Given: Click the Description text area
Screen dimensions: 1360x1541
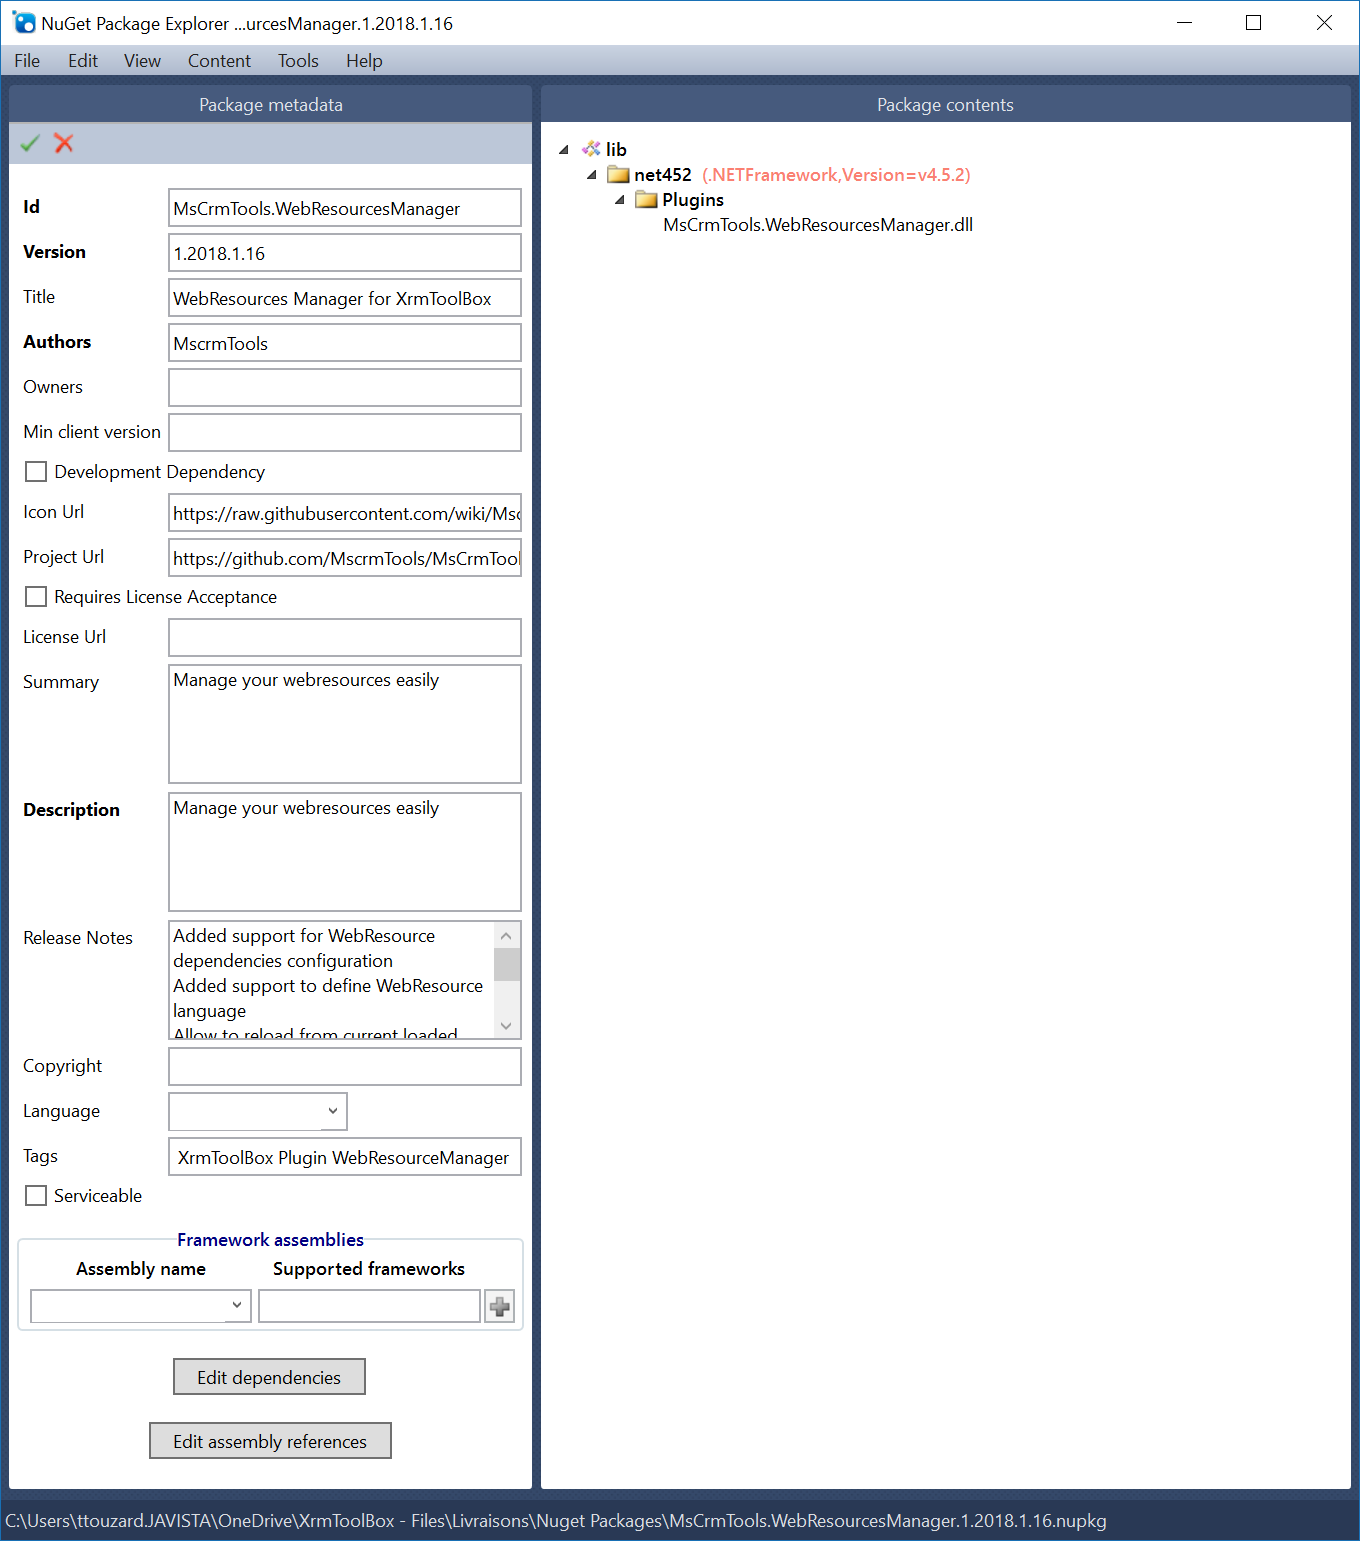Looking at the screenshot, I should [x=345, y=852].
